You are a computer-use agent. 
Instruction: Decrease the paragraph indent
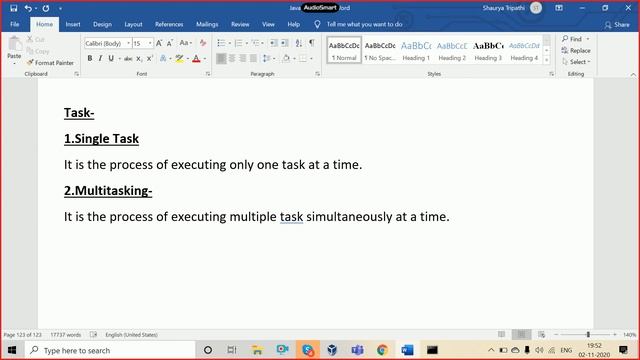(273, 43)
